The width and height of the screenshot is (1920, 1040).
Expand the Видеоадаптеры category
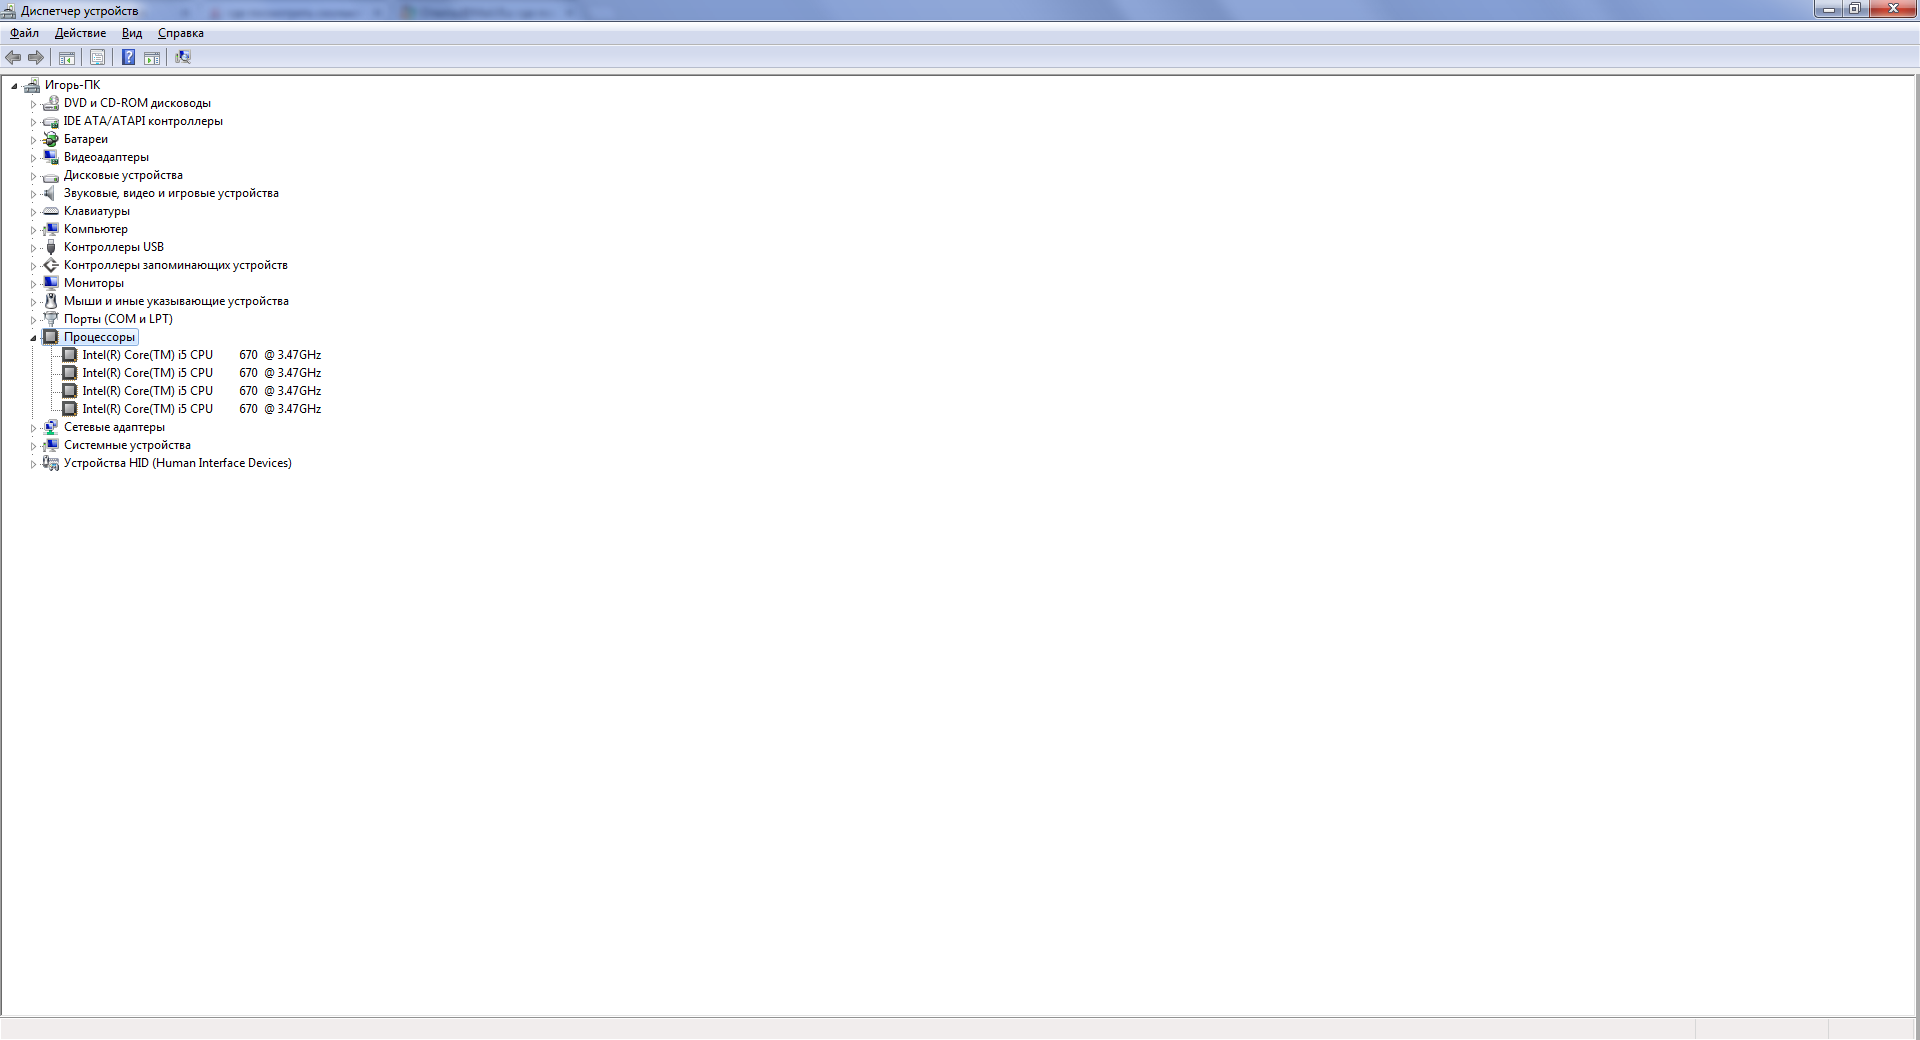pos(33,158)
